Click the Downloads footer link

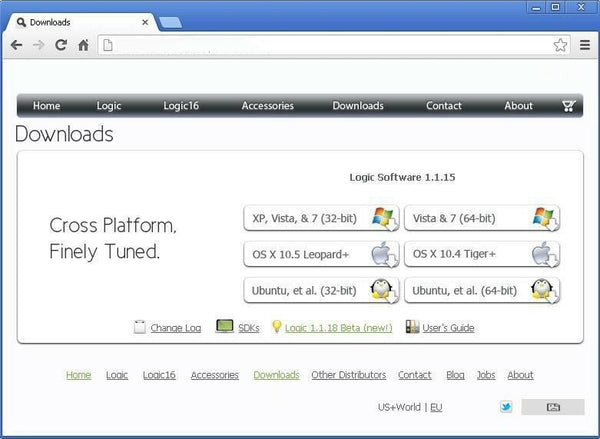click(276, 375)
